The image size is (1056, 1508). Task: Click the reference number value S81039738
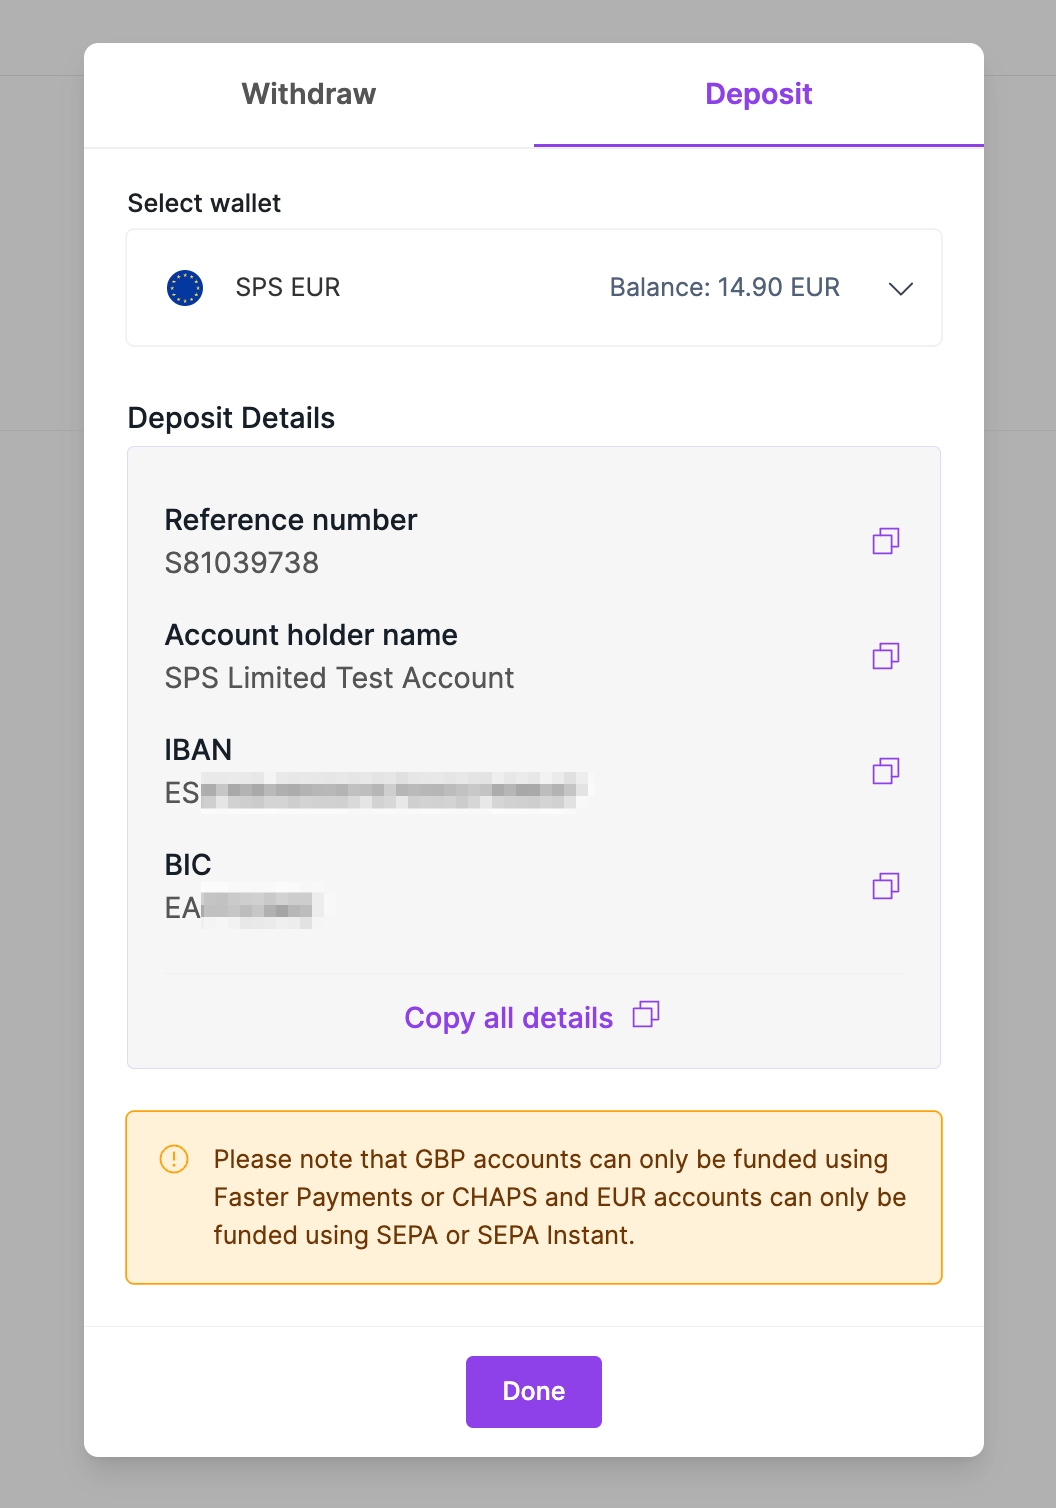[x=242, y=563]
